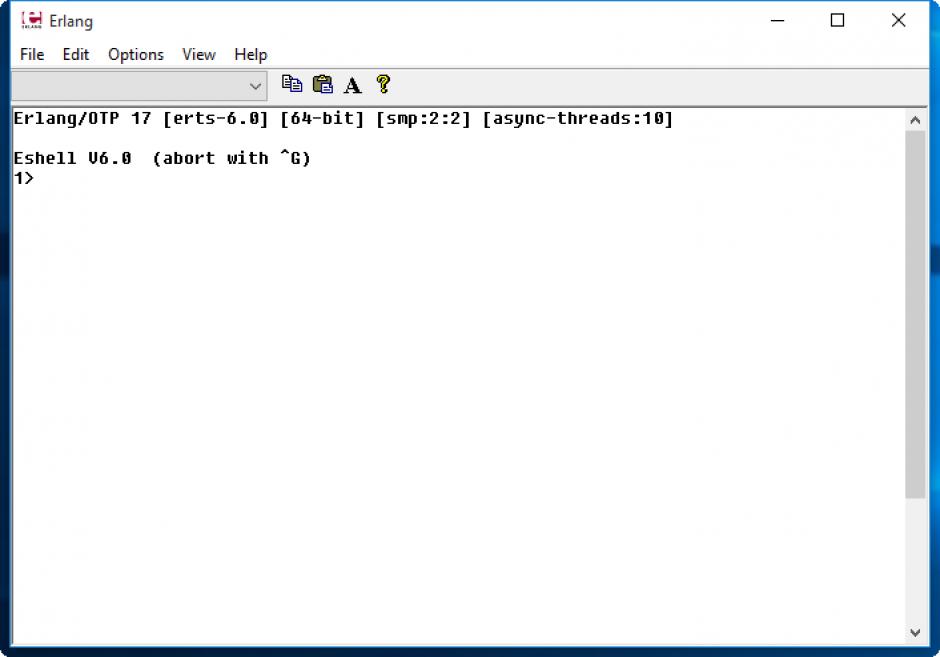Screen dimensions: 940x657
Task: Click the 'Erlang/OTP 17' banner text
Action: coord(82,119)
